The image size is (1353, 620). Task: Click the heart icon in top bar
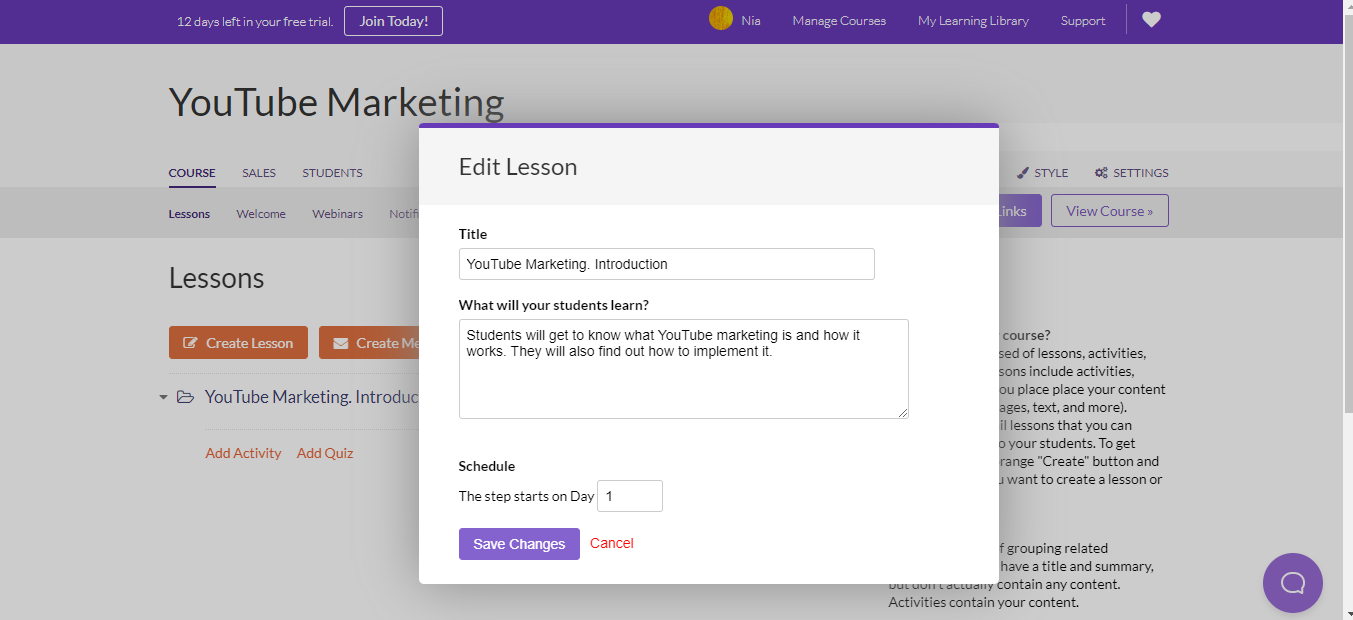(x=1151, y=20)
